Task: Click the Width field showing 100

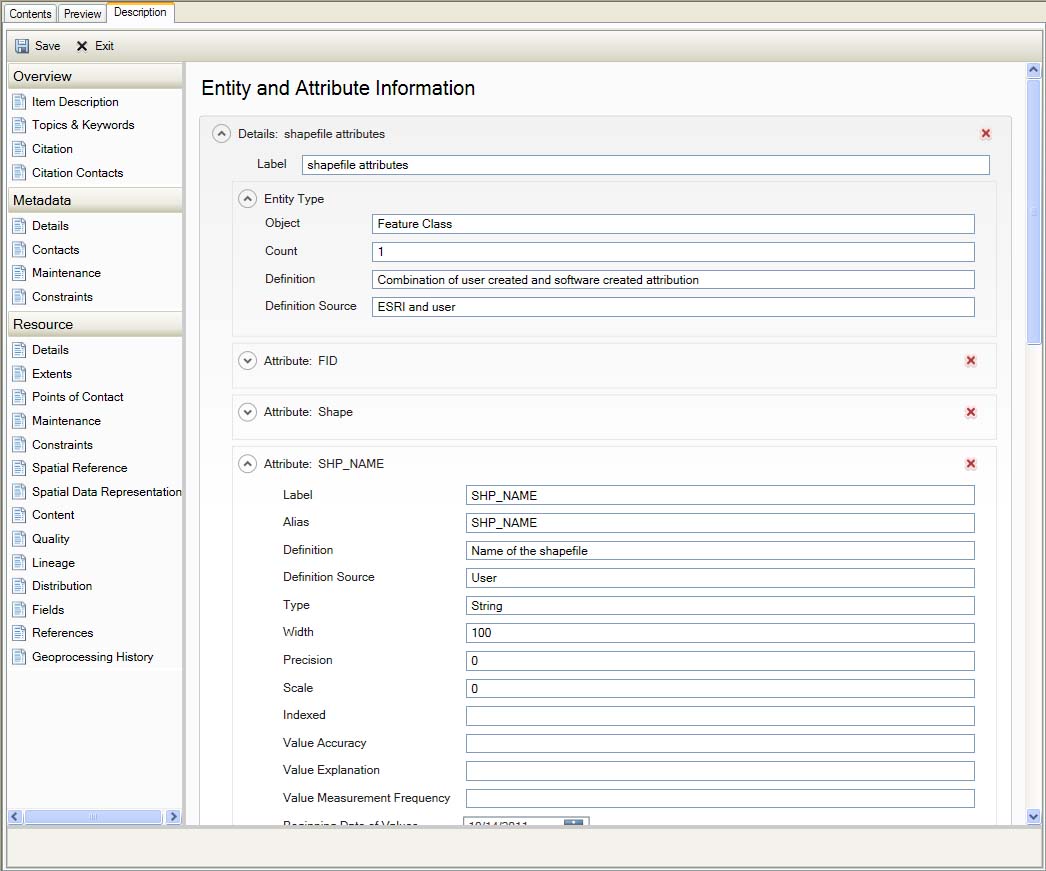Action: 719,633
